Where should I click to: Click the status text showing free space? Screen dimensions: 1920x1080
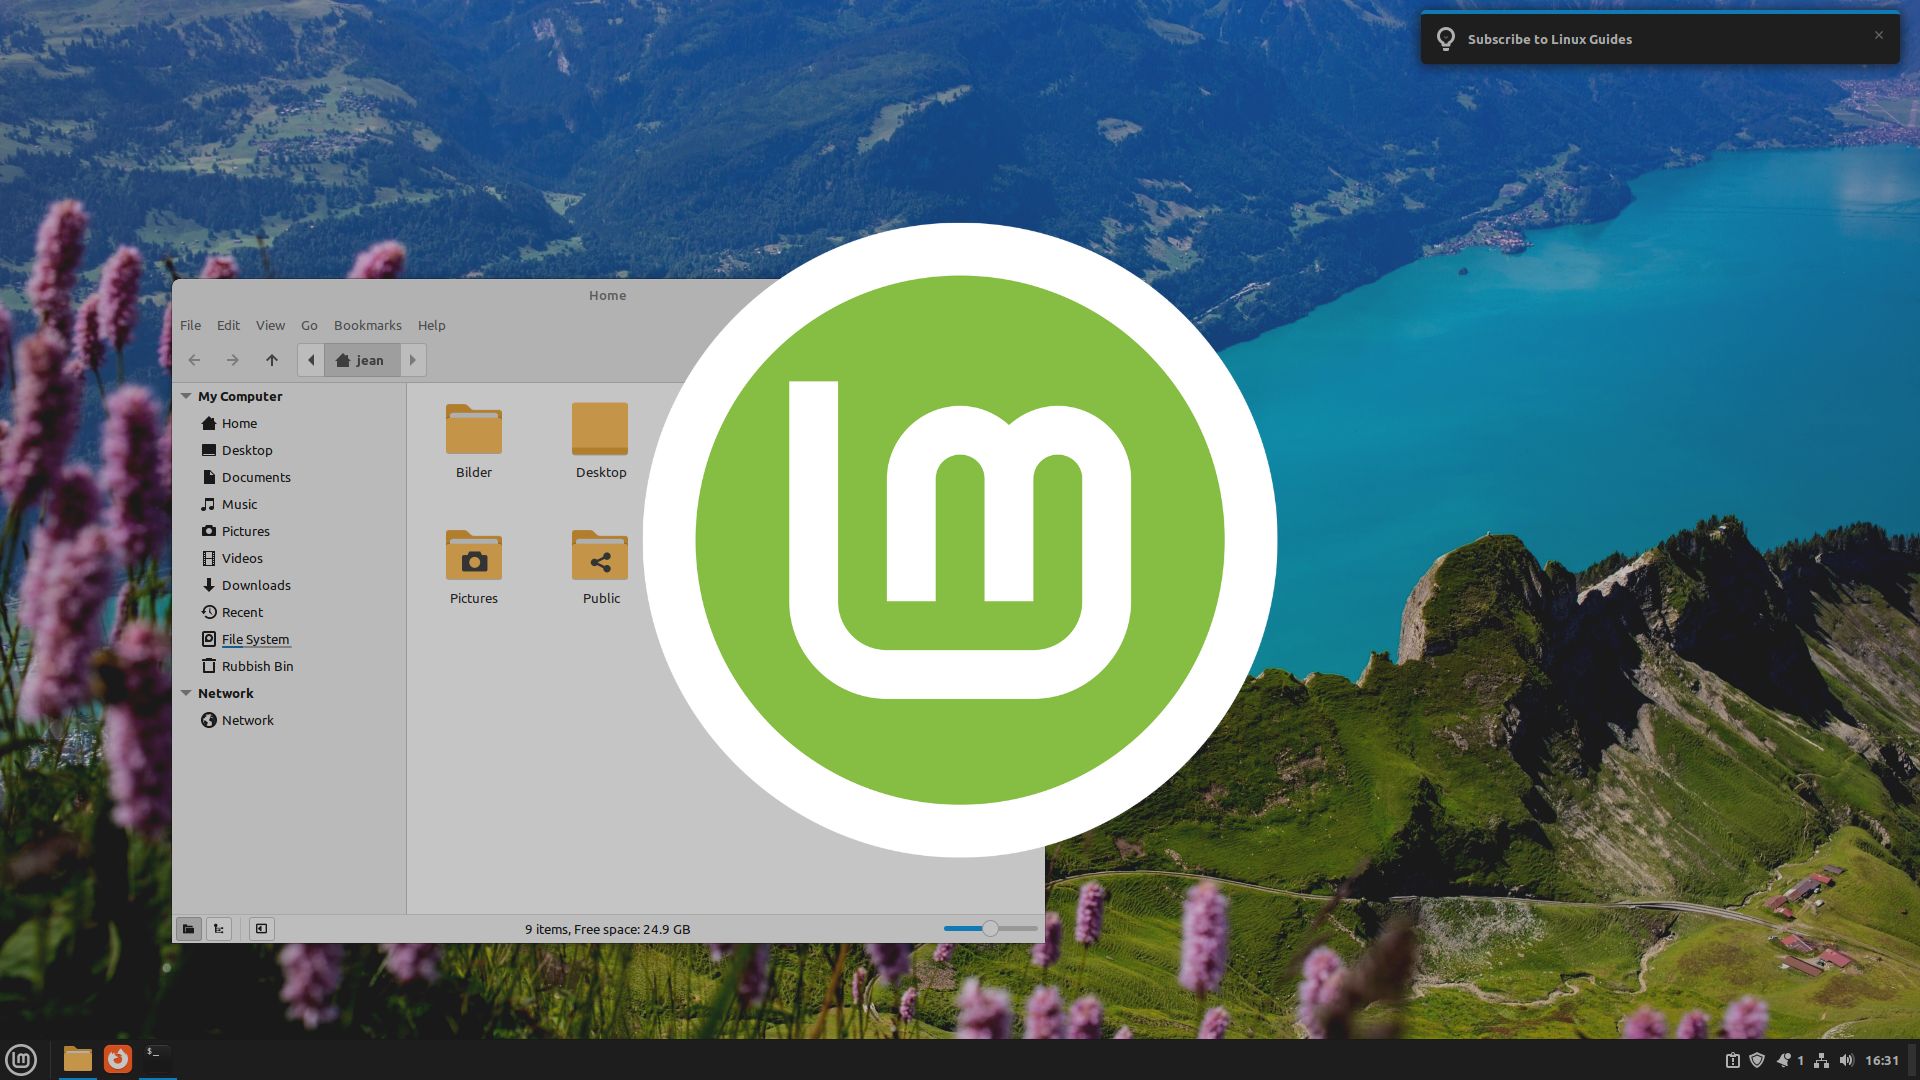point(608,929)
